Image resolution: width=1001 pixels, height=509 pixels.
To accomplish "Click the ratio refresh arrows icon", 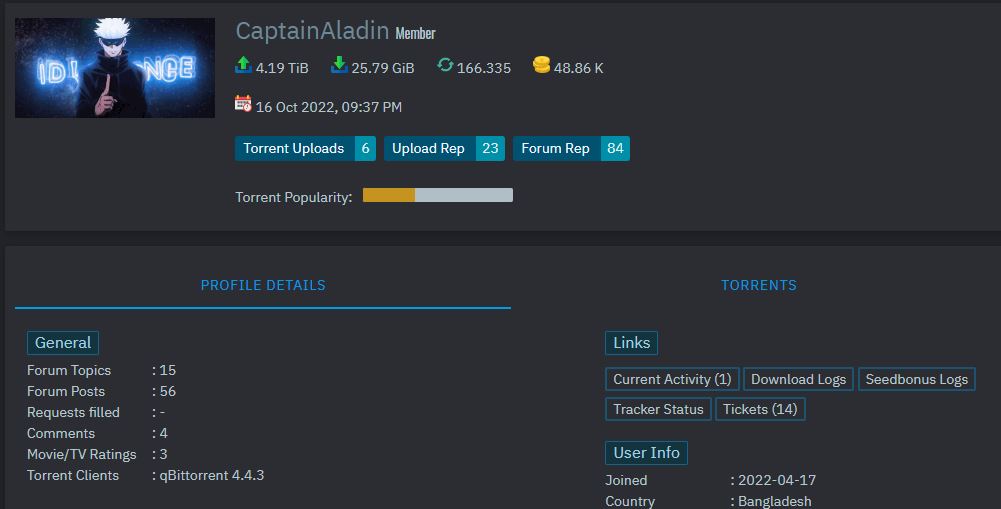I will [x=445, y=65].
